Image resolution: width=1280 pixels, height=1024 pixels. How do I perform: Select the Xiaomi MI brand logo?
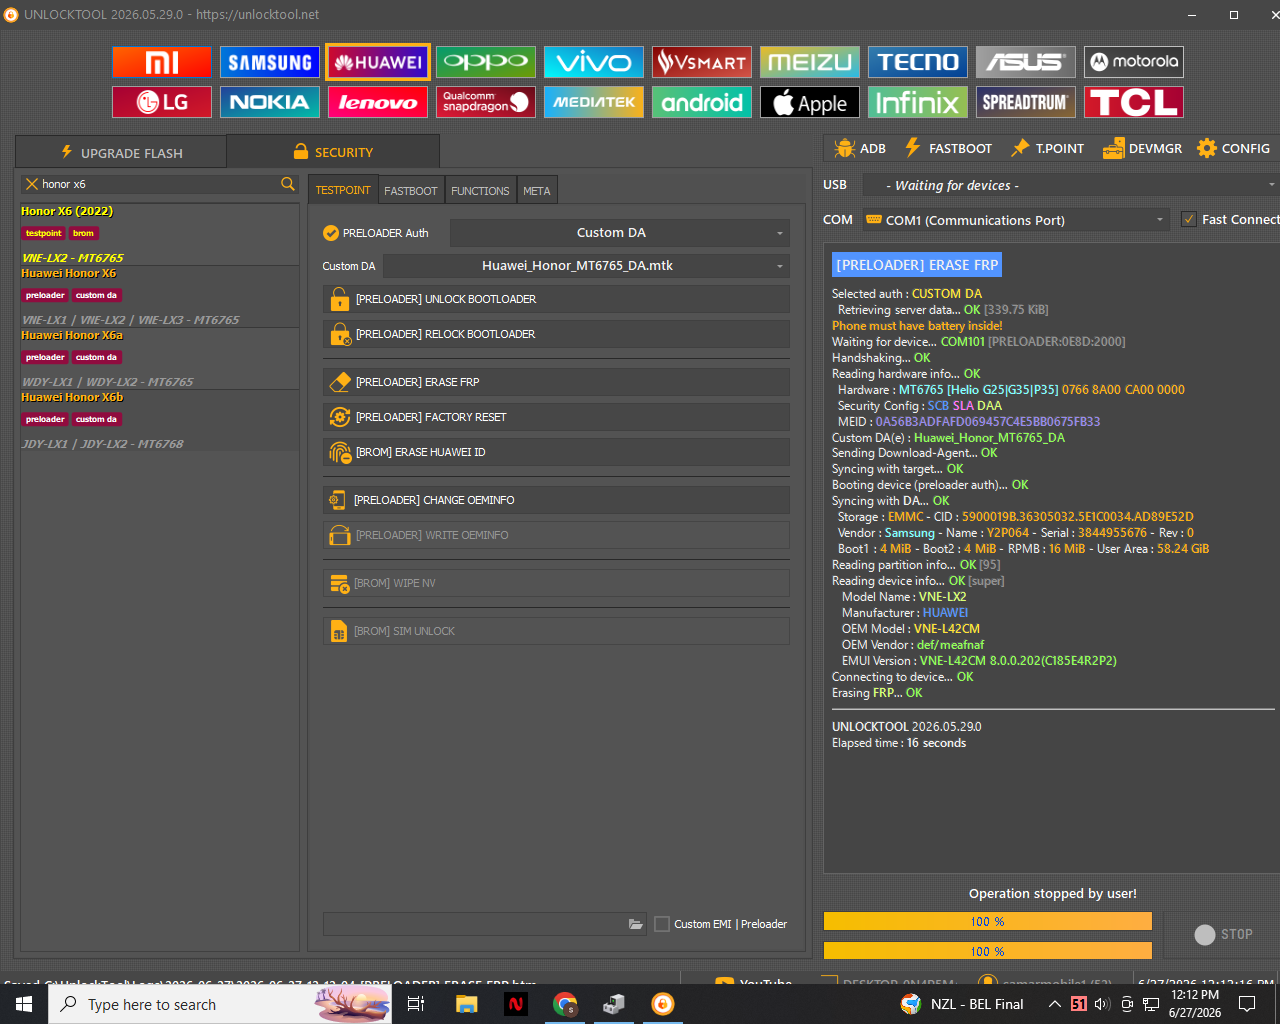coord(162,62)
